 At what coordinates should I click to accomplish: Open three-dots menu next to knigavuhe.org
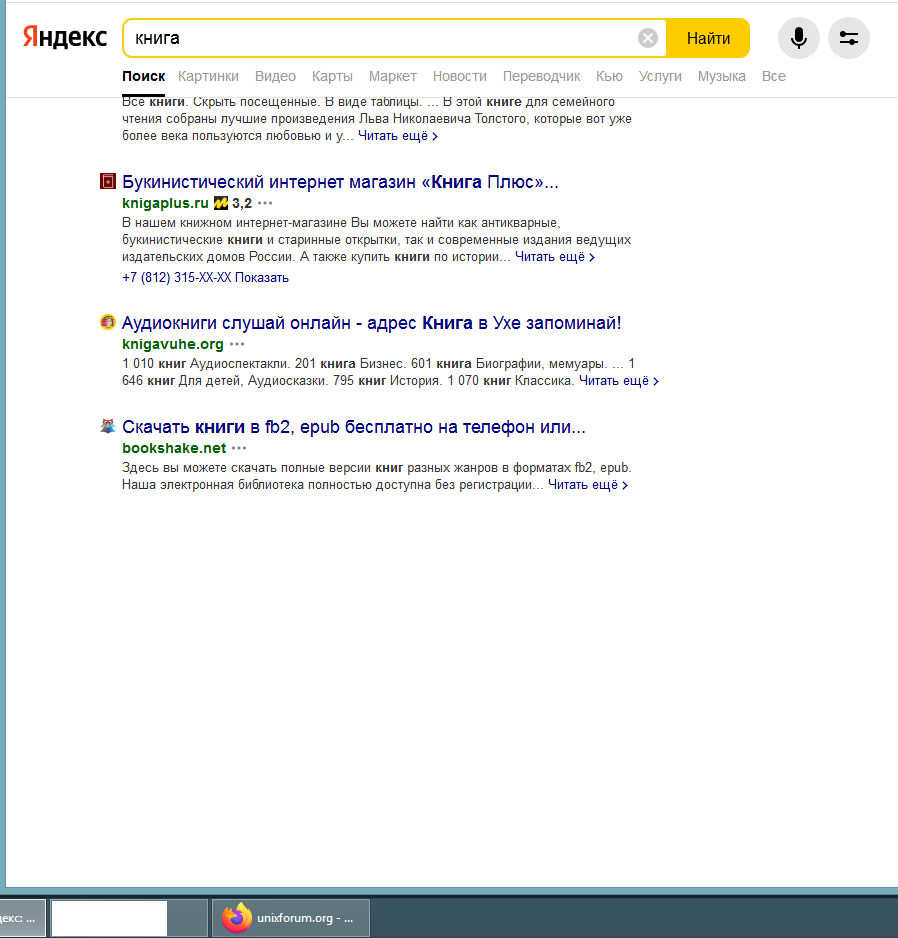click(x=237, y=344)
